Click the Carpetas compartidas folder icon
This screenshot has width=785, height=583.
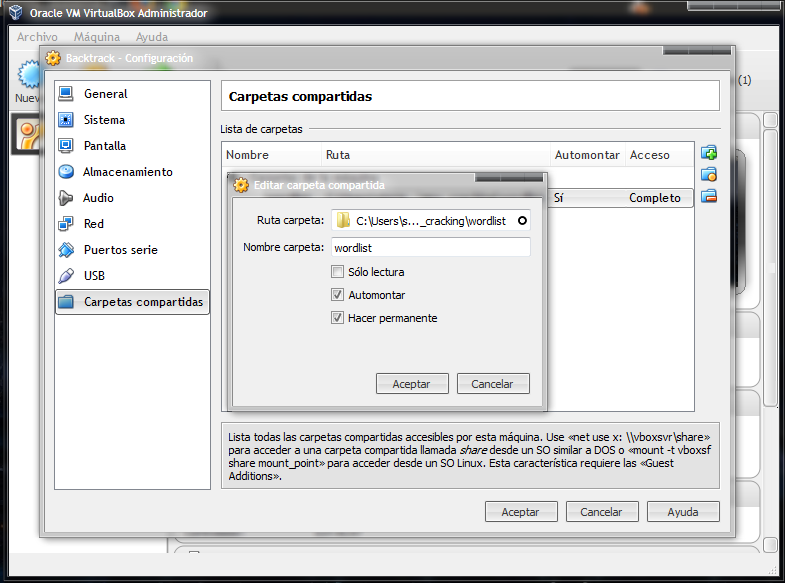pos(66,302)
